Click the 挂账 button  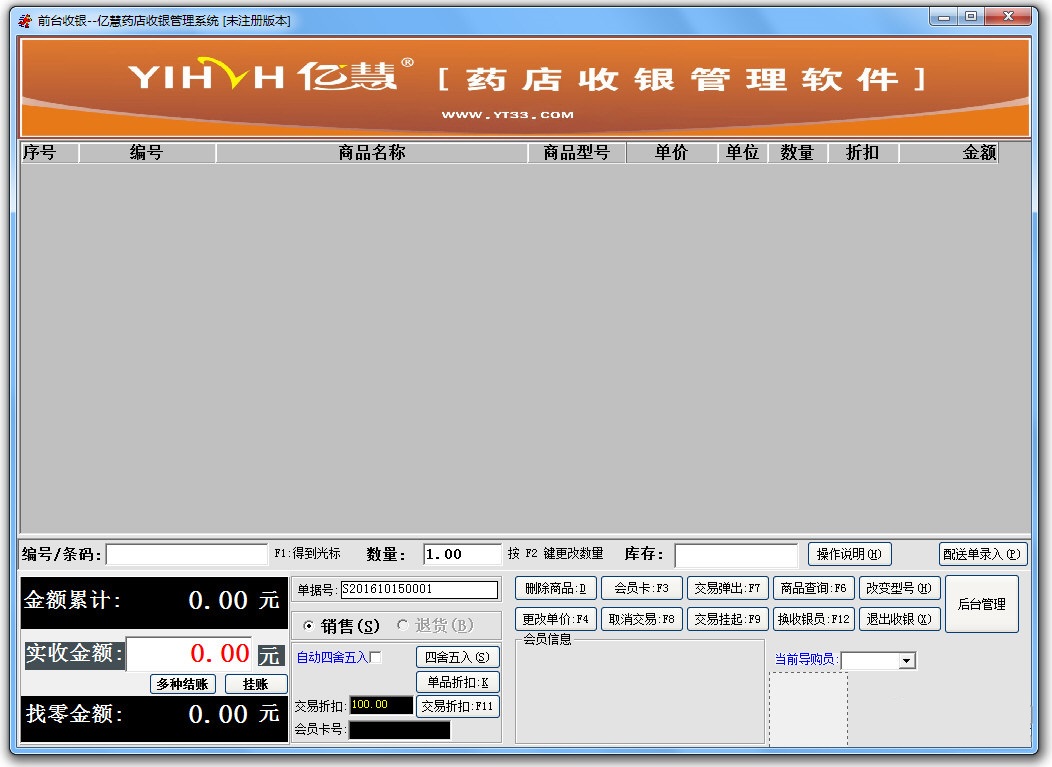pos(256,684)
